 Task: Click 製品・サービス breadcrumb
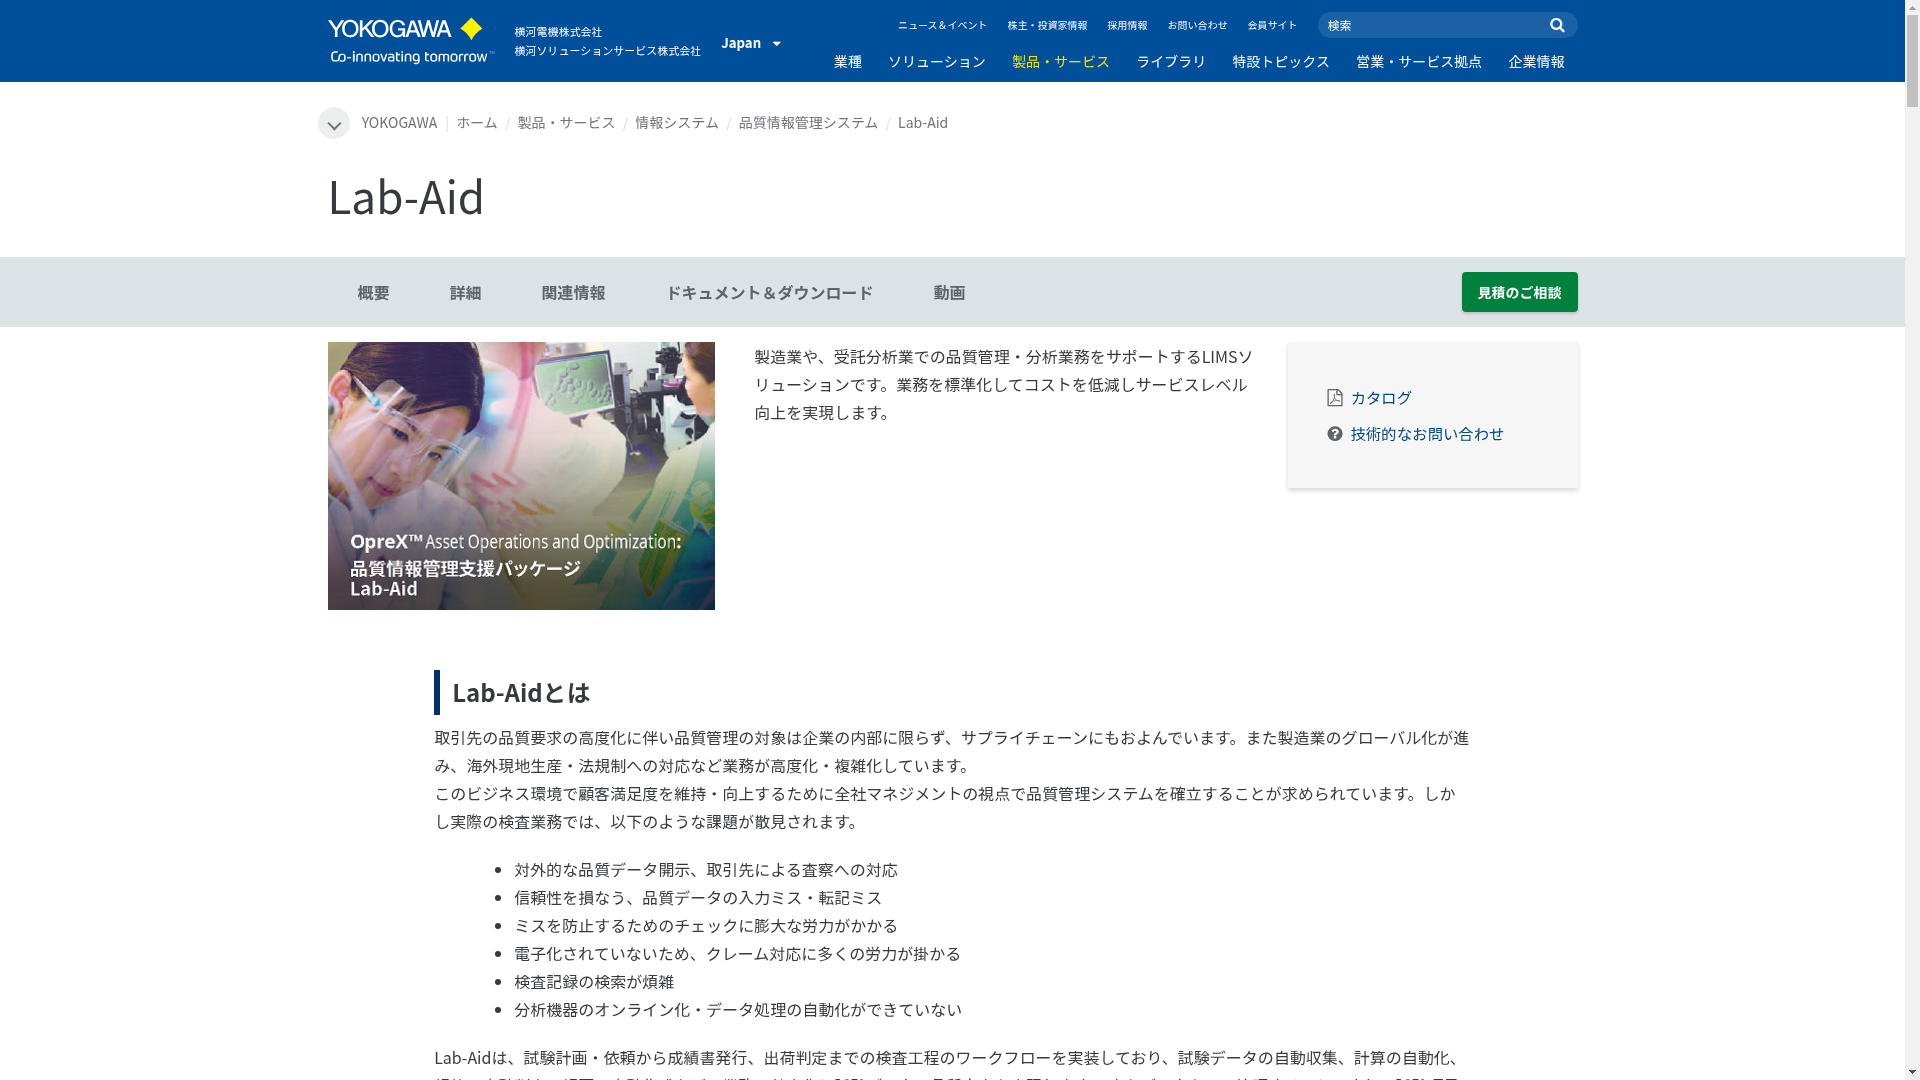[x=566, y=122]
